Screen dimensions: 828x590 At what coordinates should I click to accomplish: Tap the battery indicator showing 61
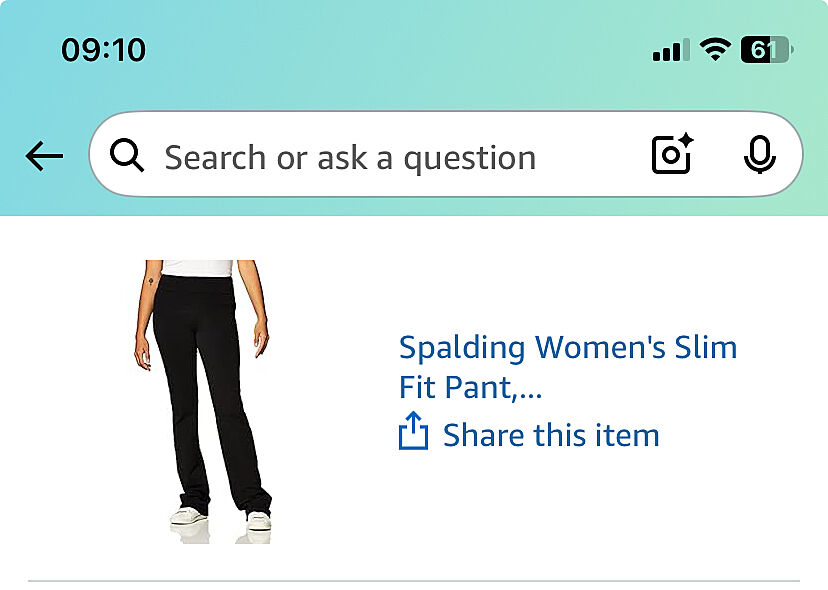764,50
